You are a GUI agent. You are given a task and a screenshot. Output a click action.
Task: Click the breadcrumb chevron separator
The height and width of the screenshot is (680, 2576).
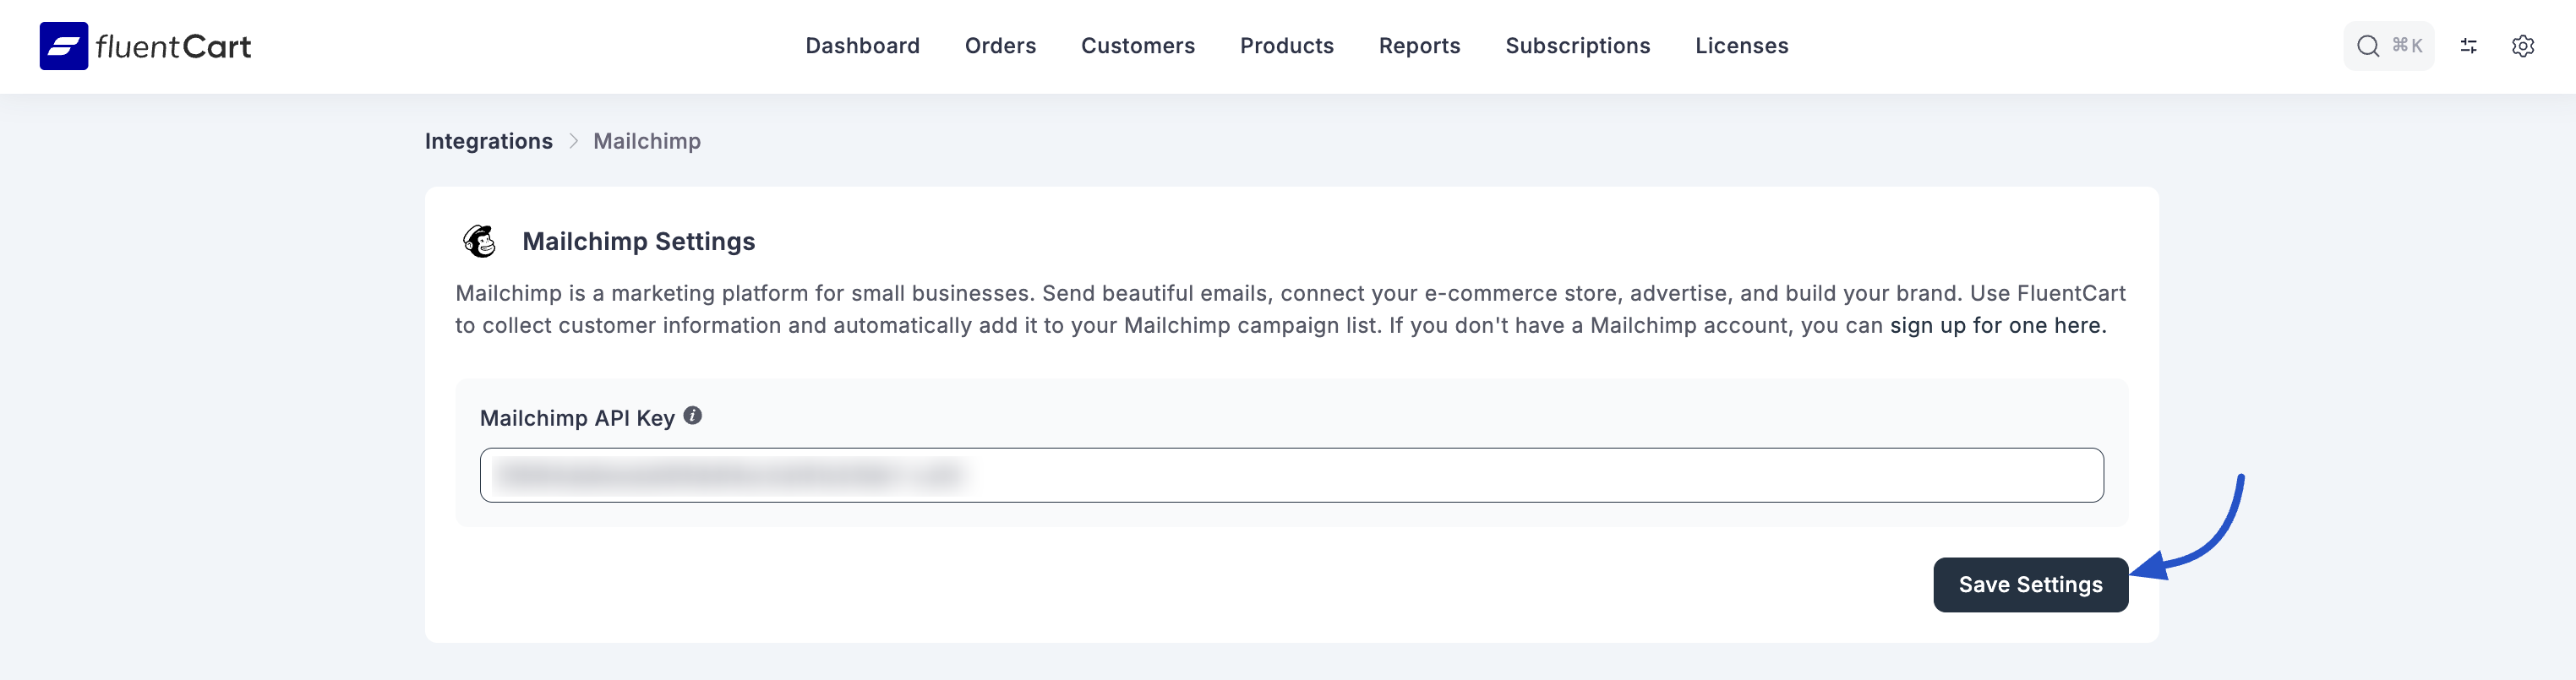[573, 141]
